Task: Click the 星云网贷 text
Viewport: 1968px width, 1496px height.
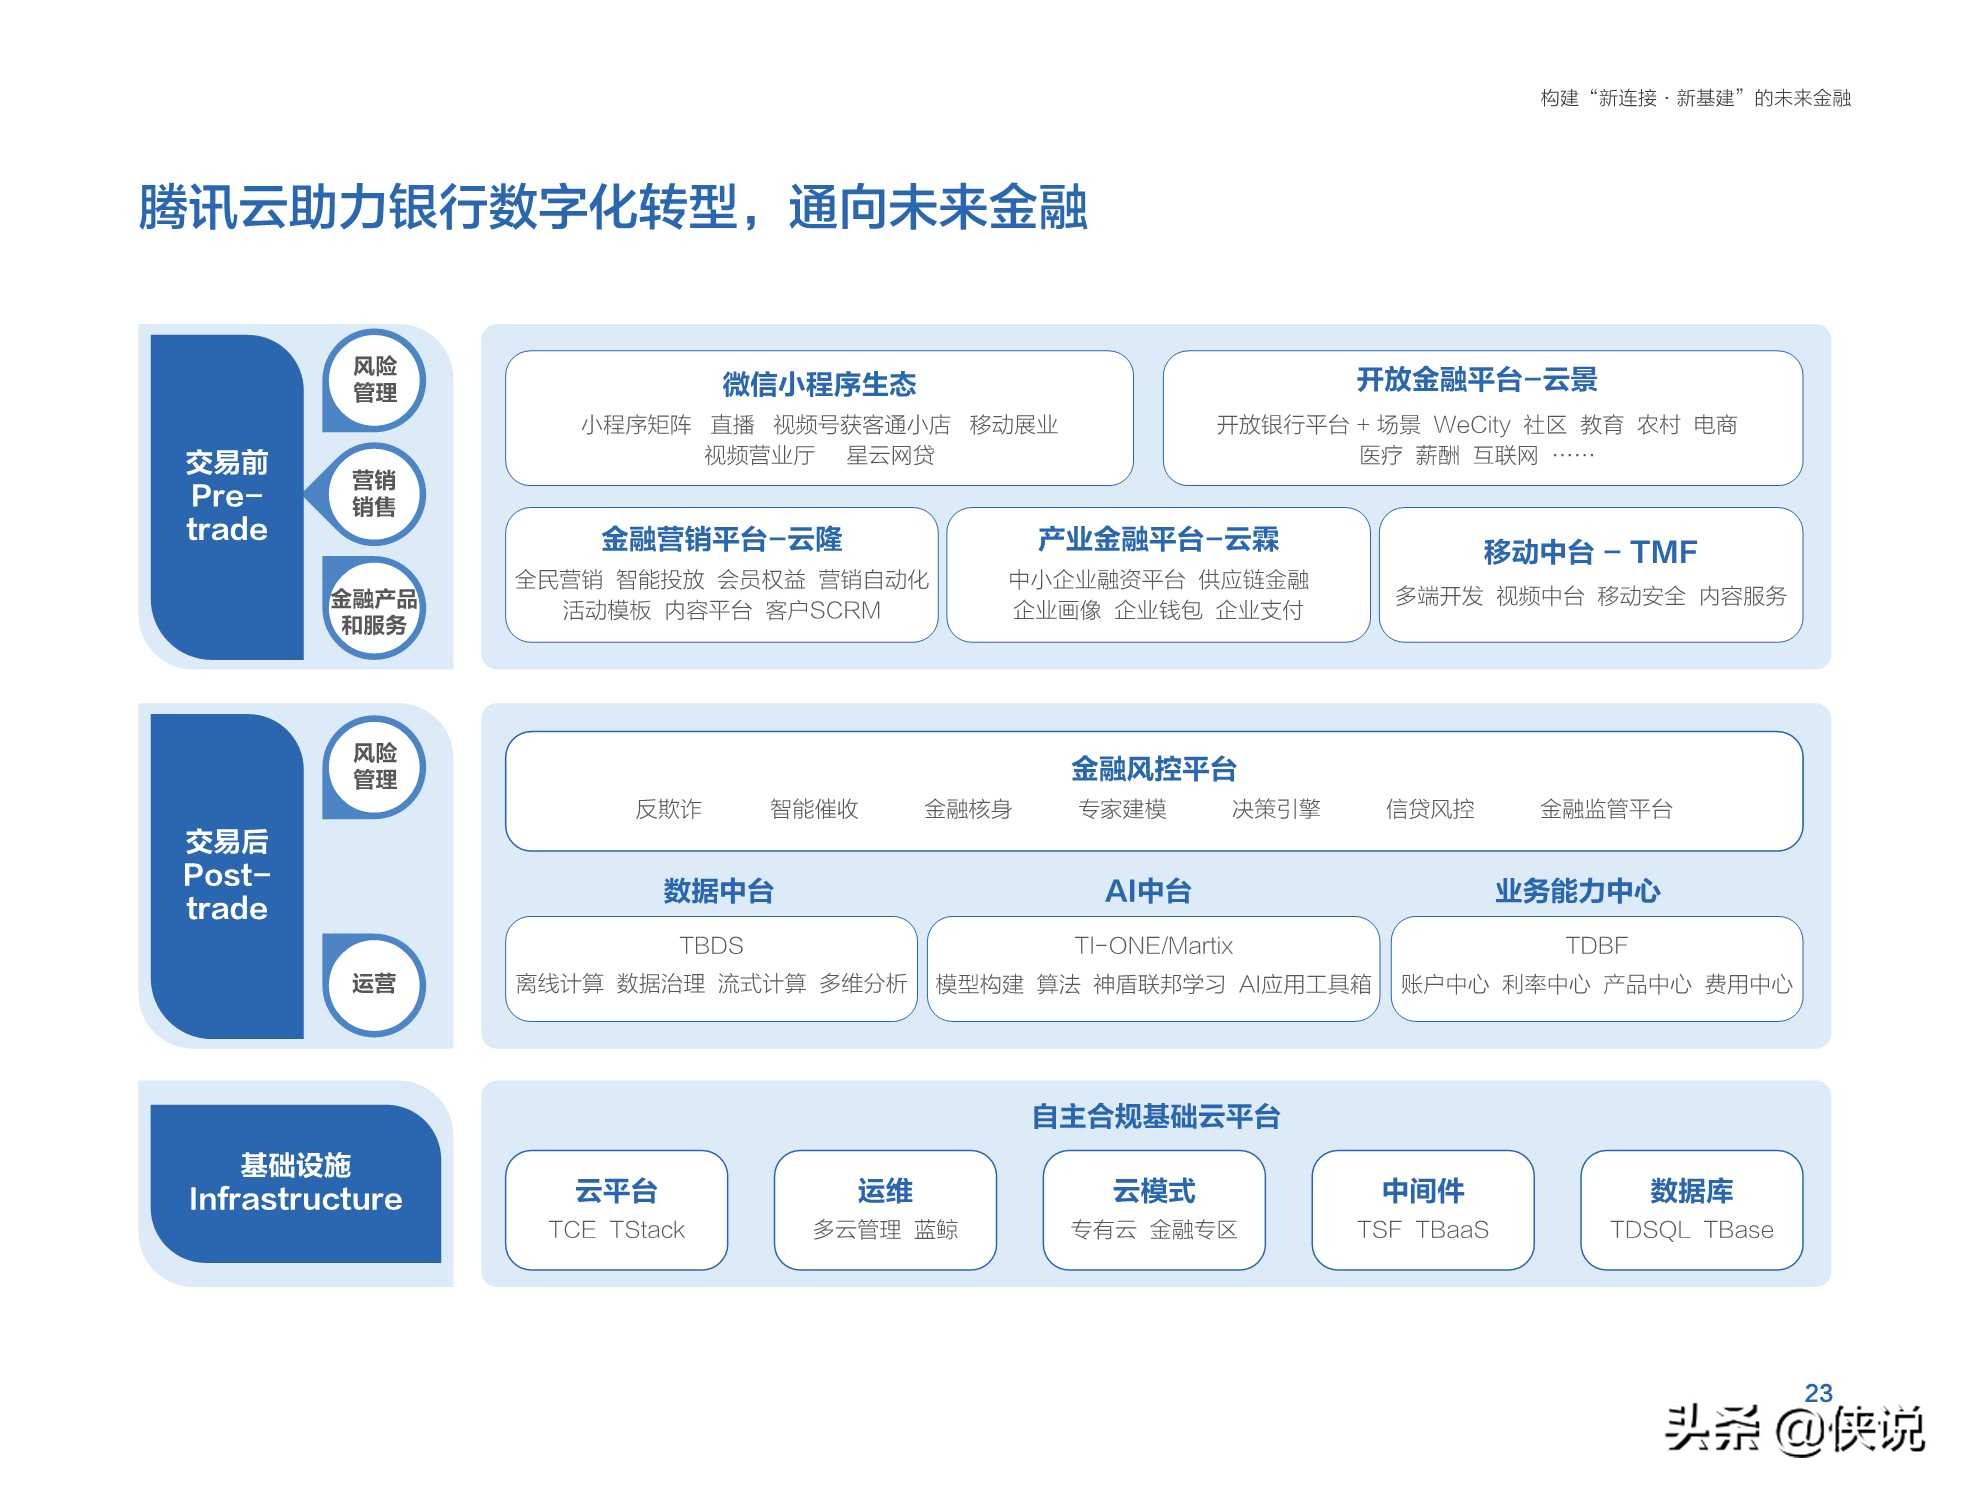Action: pyautogui.click(x=890, y=456)
